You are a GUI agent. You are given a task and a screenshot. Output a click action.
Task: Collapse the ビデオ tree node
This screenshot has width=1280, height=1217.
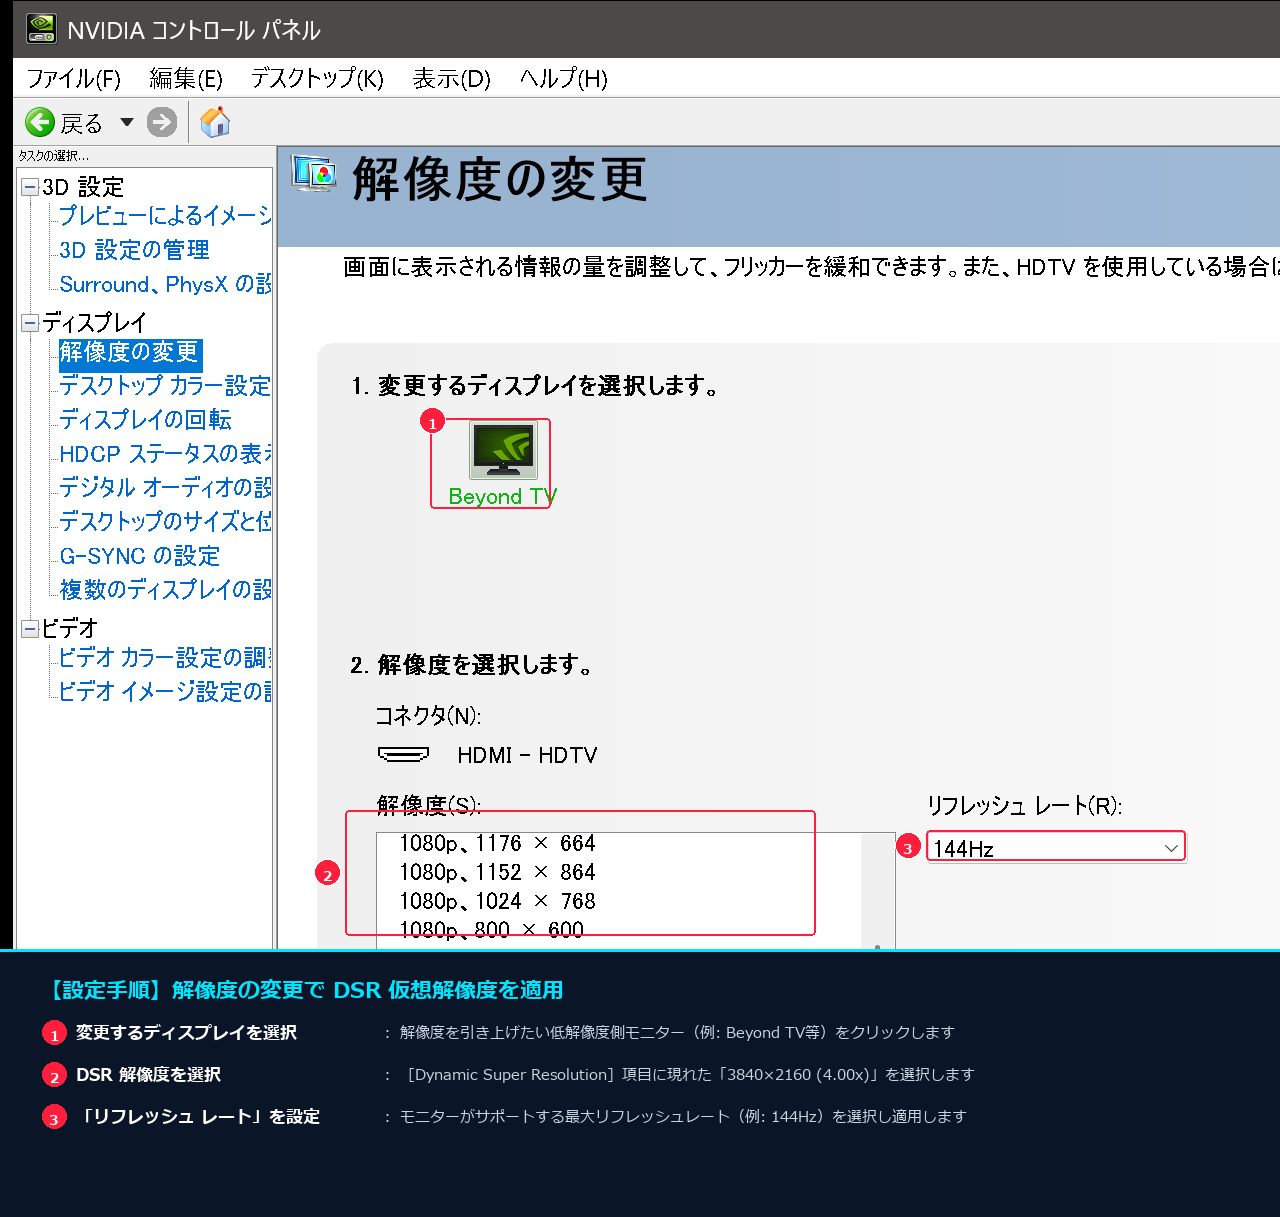coord(30,628)
